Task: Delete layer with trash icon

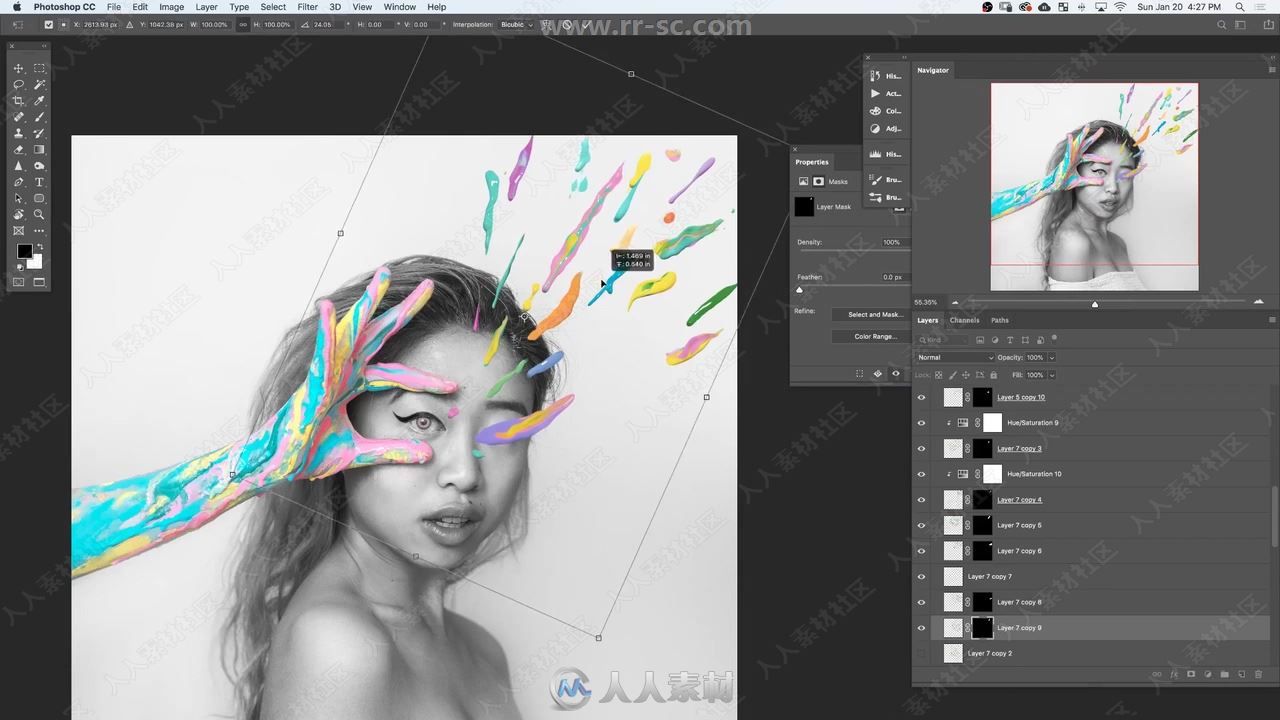Action: tap(1258, 675)
